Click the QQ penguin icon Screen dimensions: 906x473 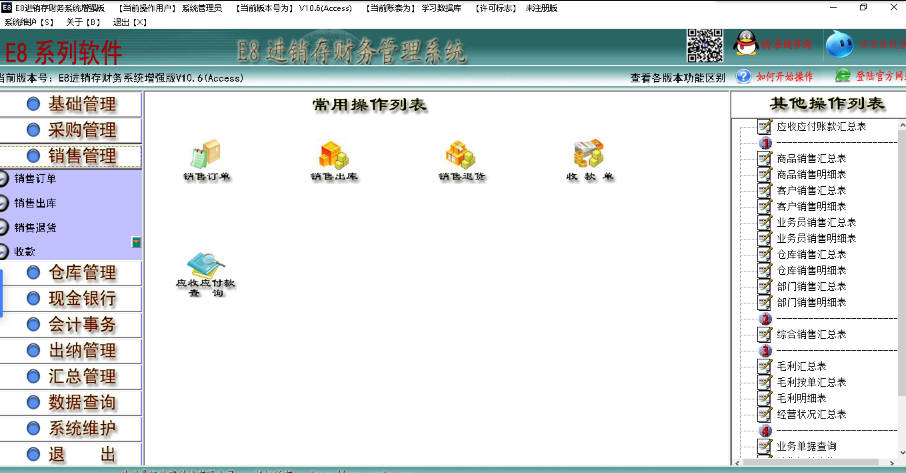pyautogui.click(x=746, y=43)
